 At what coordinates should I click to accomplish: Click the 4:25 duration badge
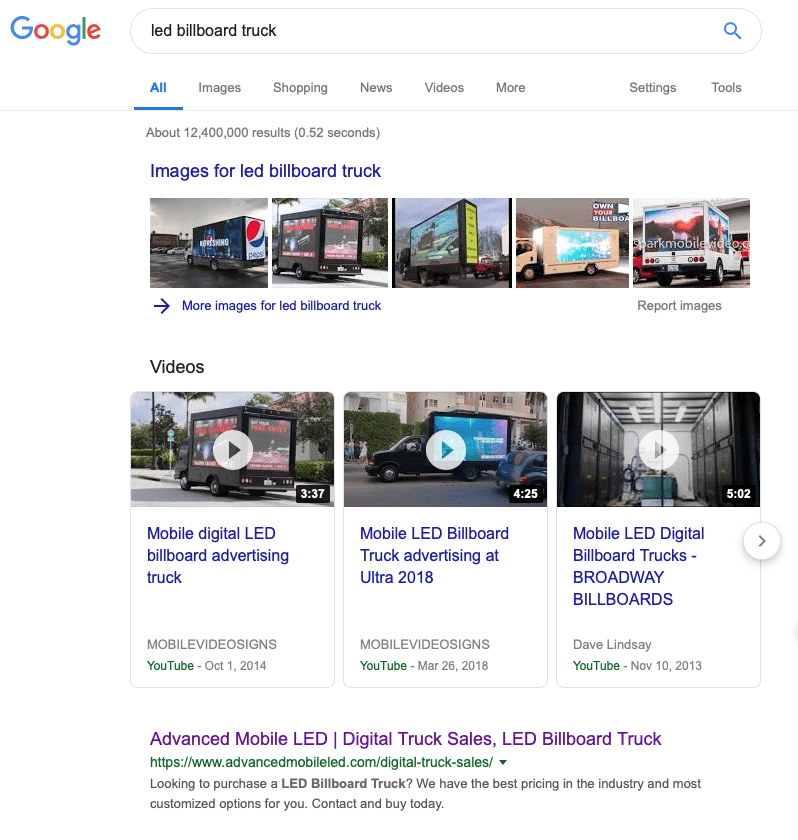click(525, 493)
